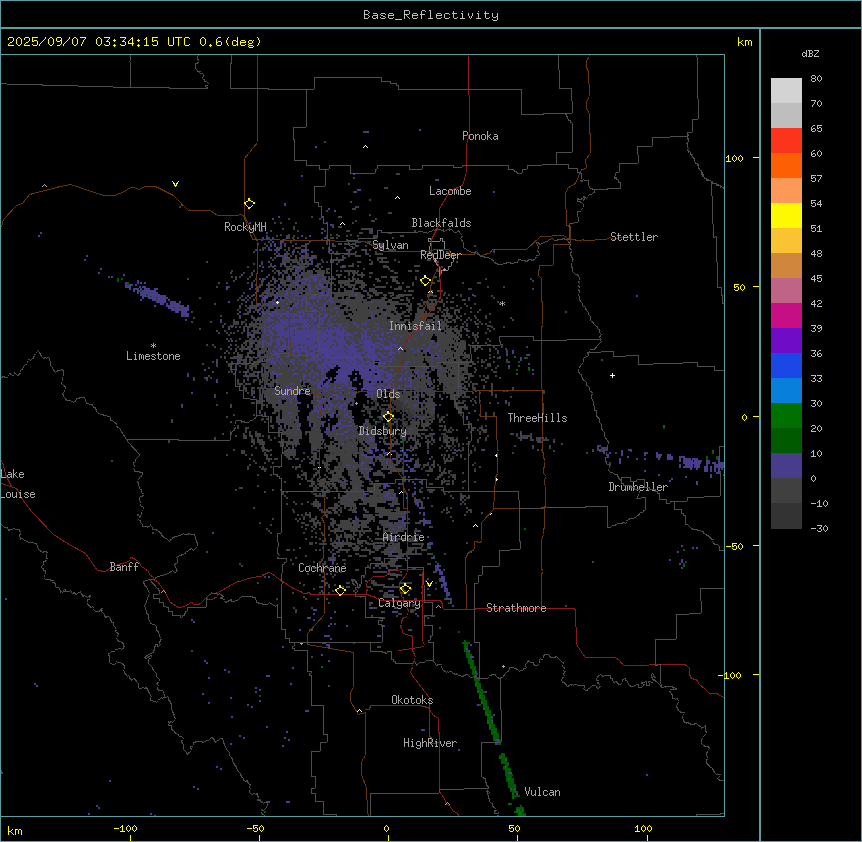Click the white plus marker north of Drumheller

(612, 375)
